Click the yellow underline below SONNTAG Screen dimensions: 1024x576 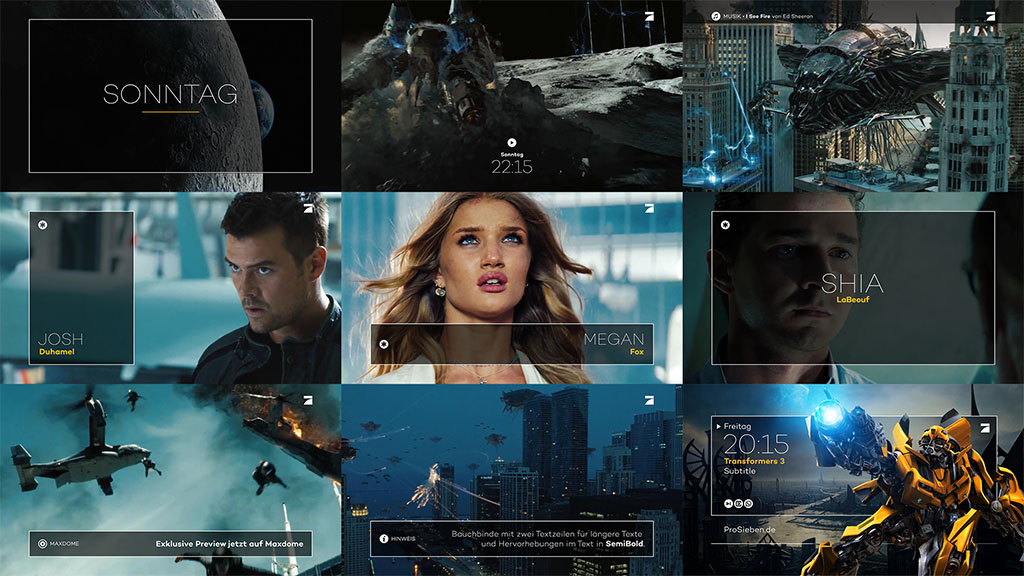(170, 112)
